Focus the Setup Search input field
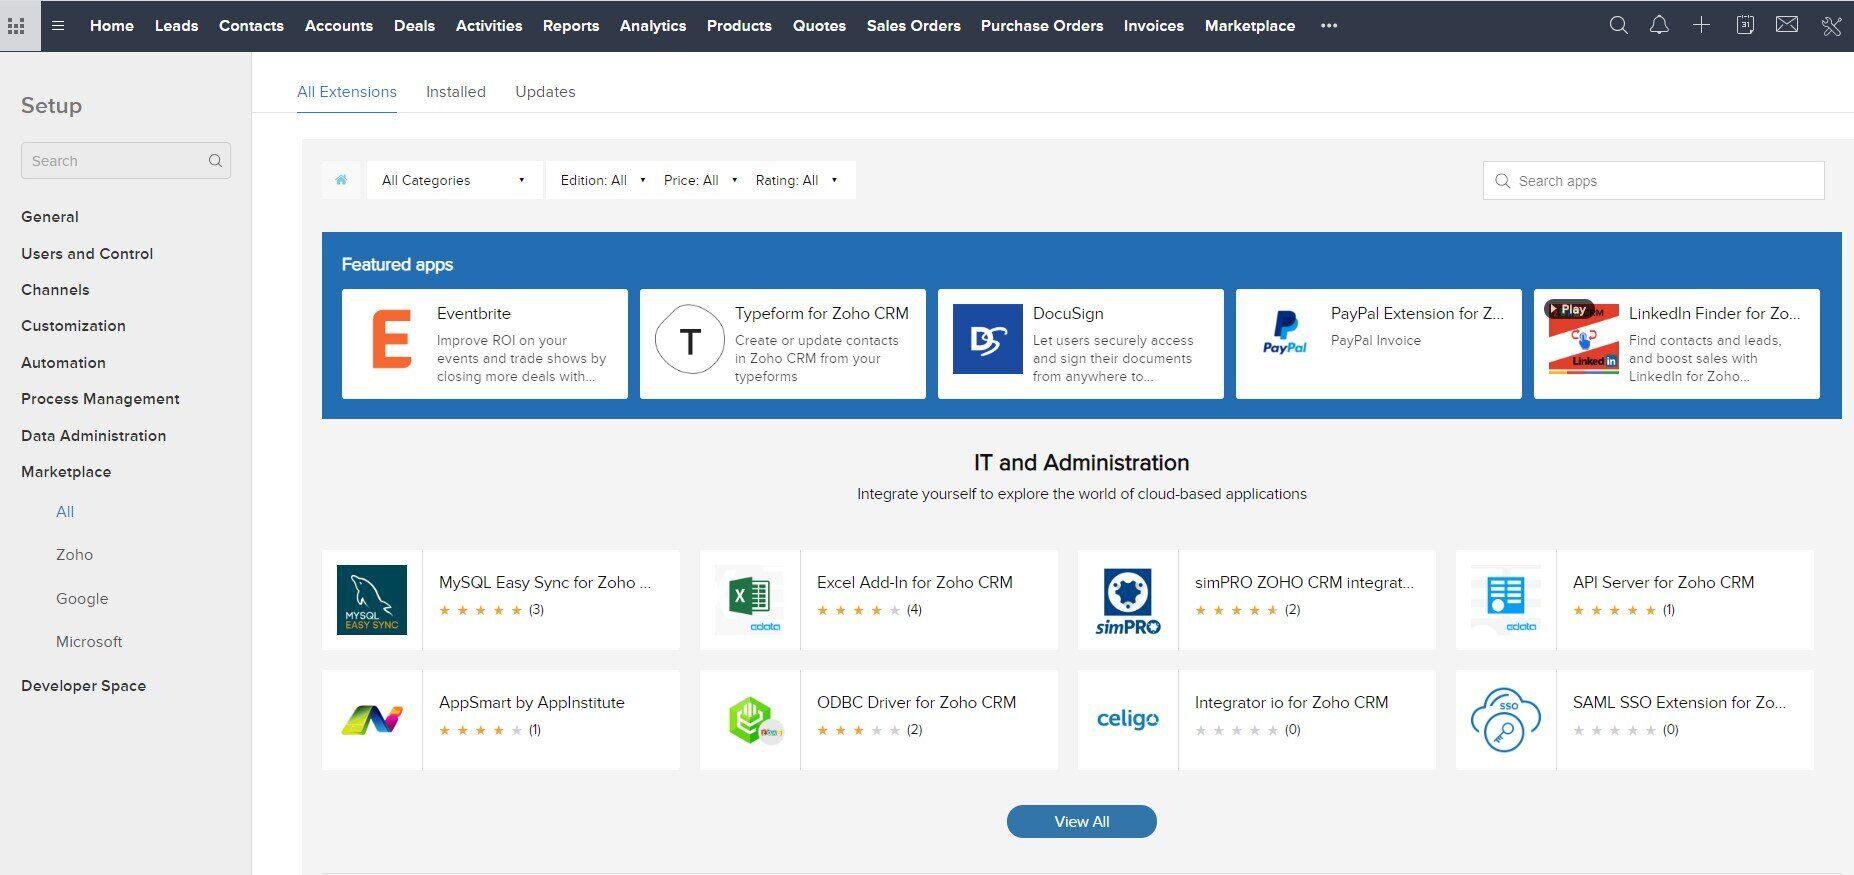1854x875 pixels. coord(126,161)
